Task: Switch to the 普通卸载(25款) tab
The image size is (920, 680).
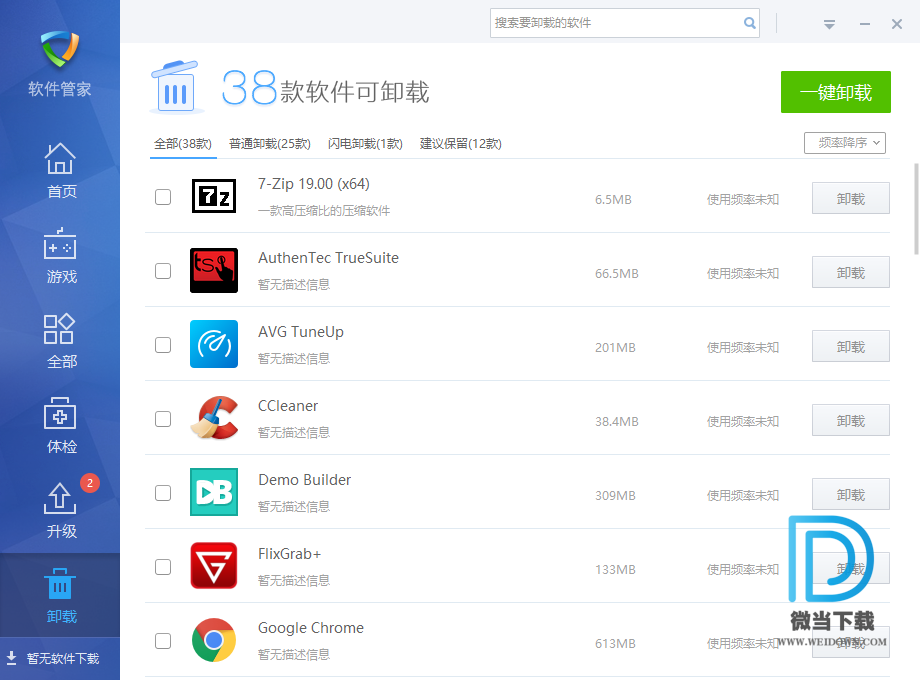Action: (x=269, y=144)
